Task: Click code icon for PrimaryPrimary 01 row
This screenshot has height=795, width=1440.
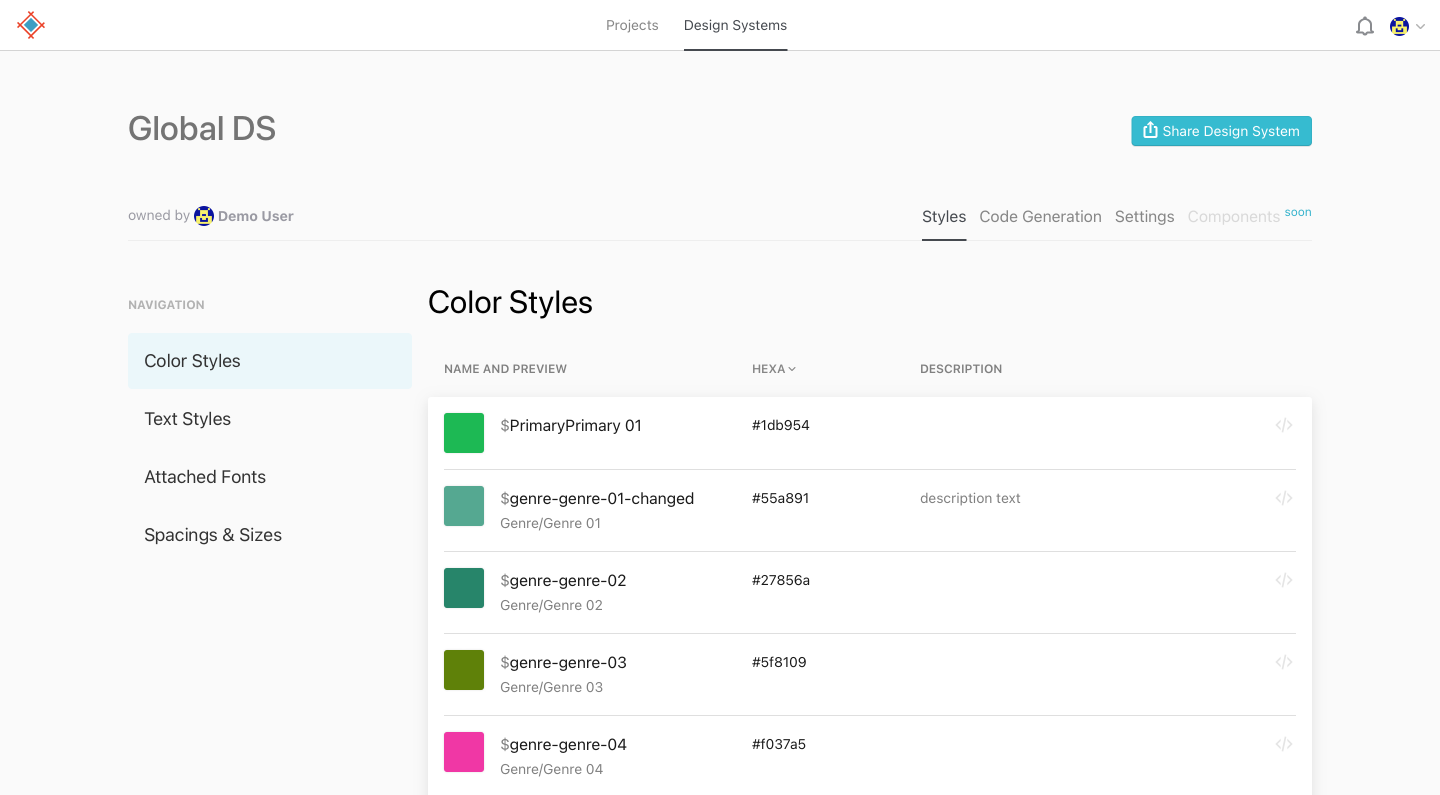Action: click(1284, 425)
